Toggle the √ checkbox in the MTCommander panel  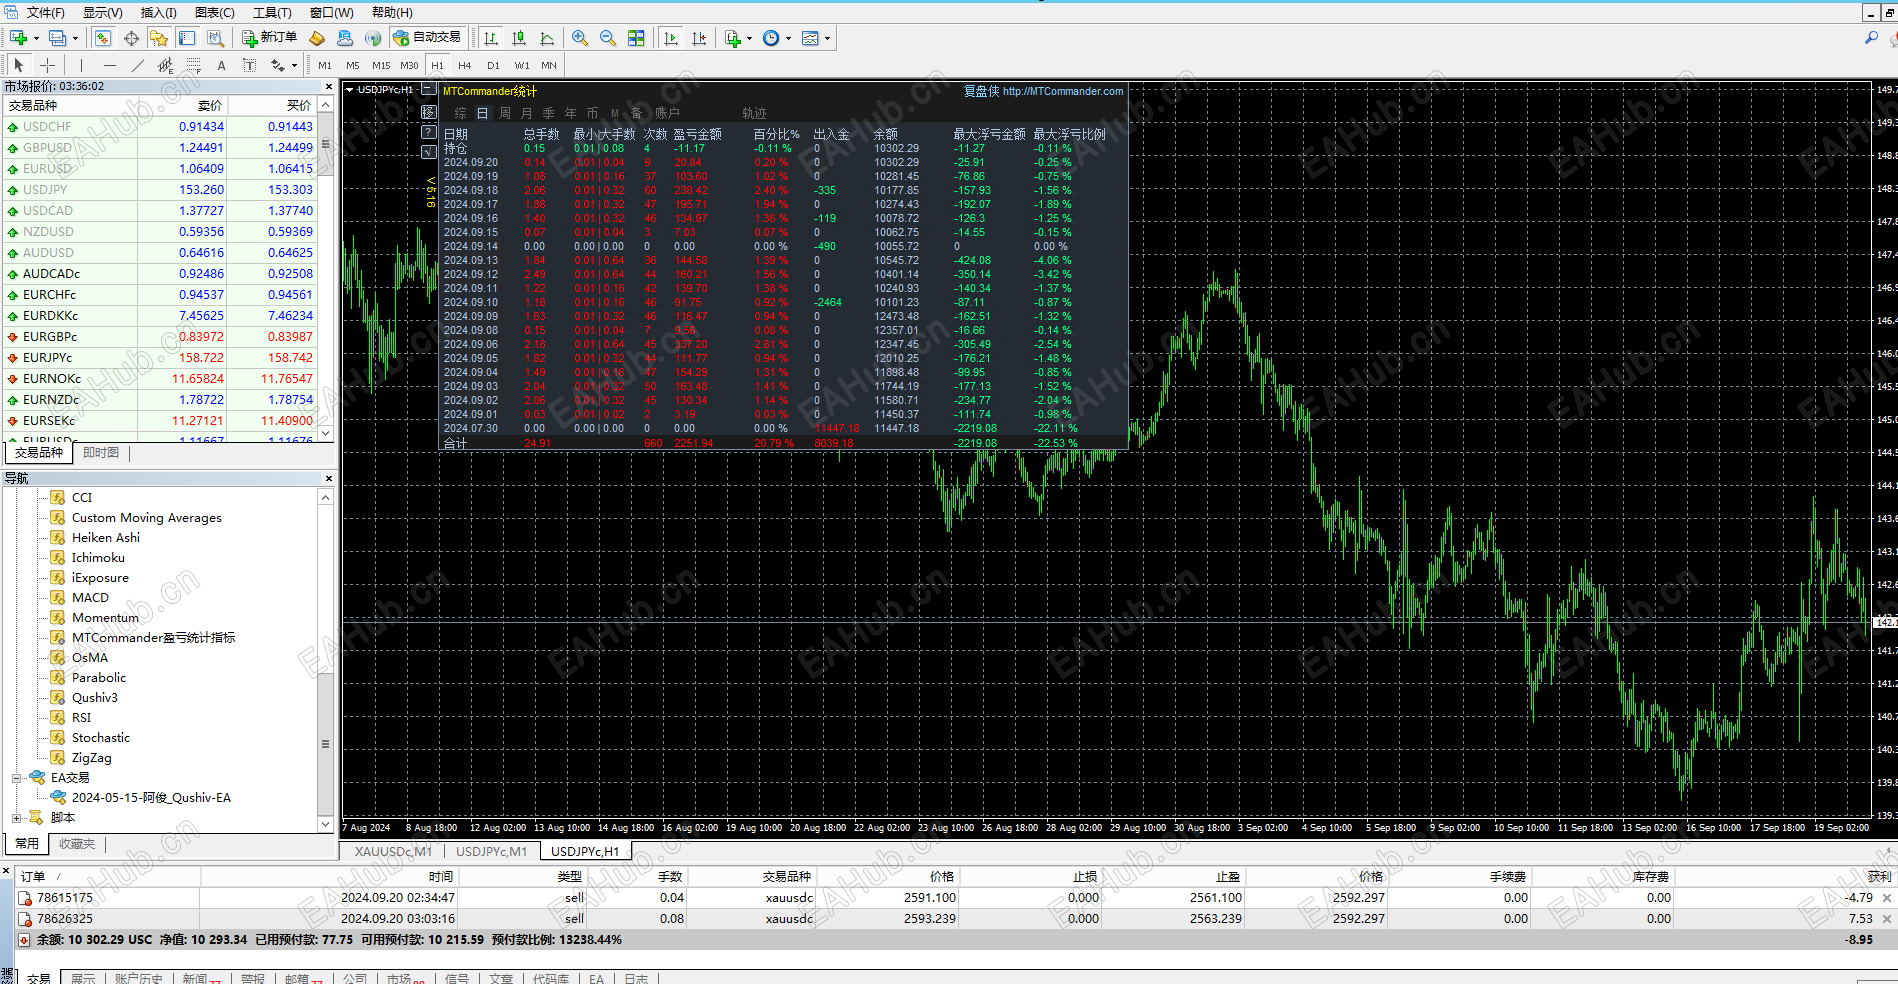(x=429, y=152)
